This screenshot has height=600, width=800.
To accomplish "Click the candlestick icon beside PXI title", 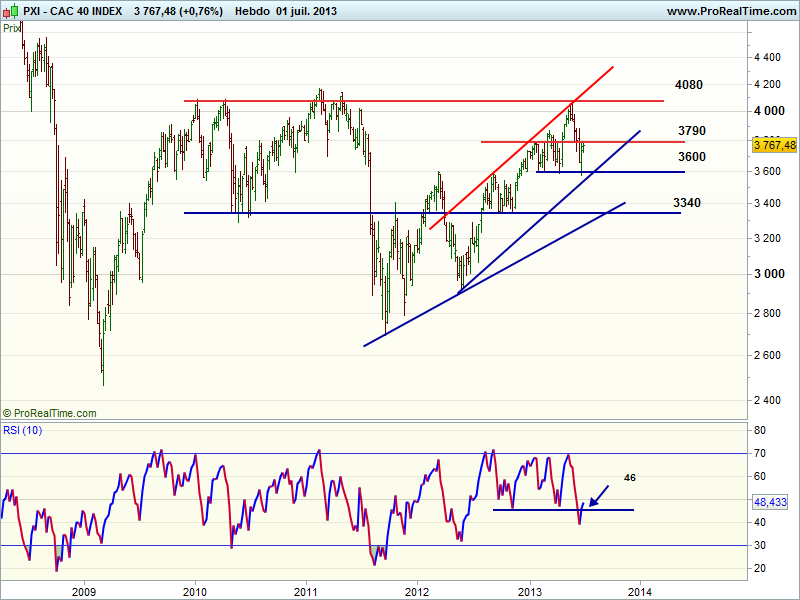I will click(10, 11).
